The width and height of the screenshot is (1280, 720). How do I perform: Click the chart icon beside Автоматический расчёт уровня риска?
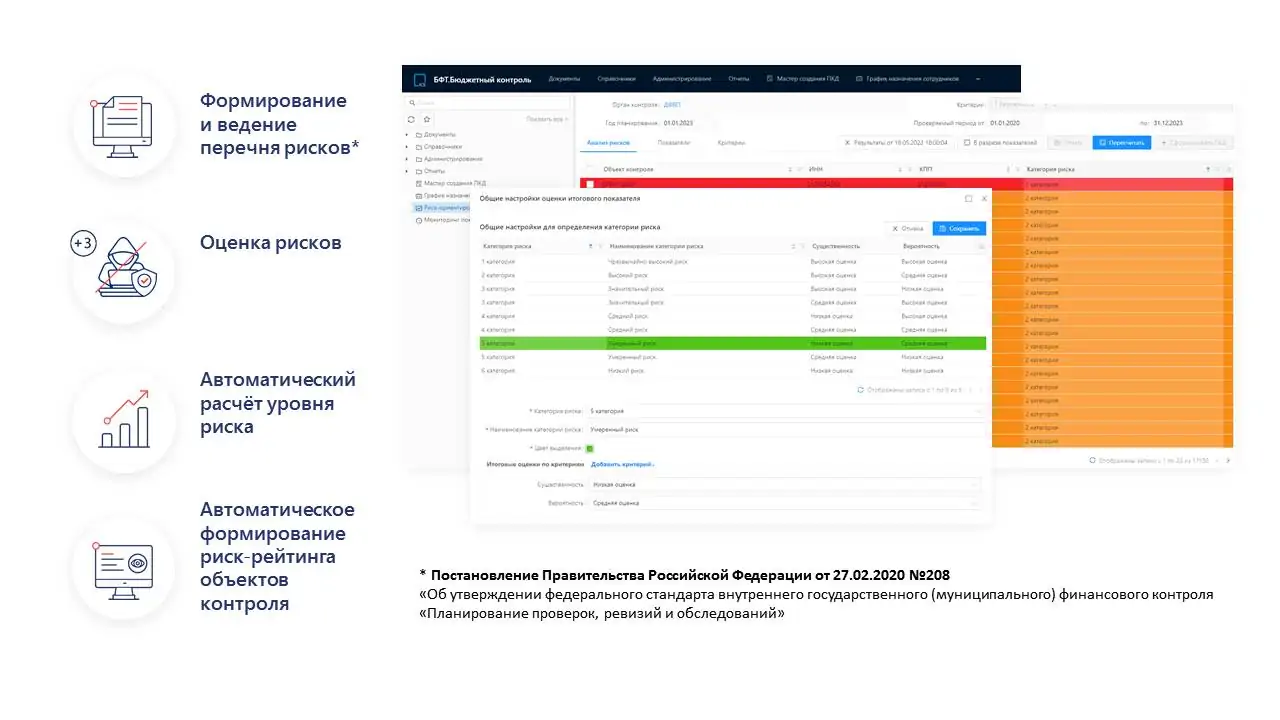(x=125, y=420)
